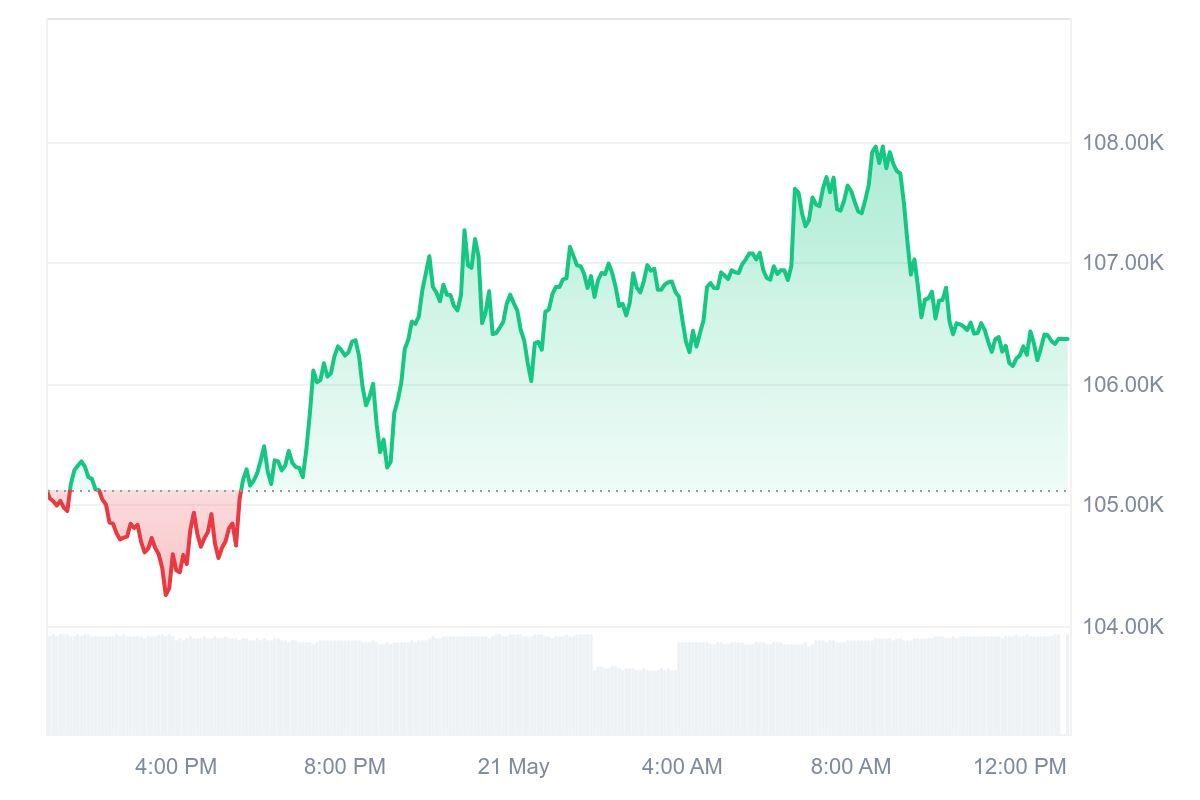The width and height of the screenshot is (1200, 800).
Task: Click the lowest point of the red price line
Action: click(x=166, y=595)
